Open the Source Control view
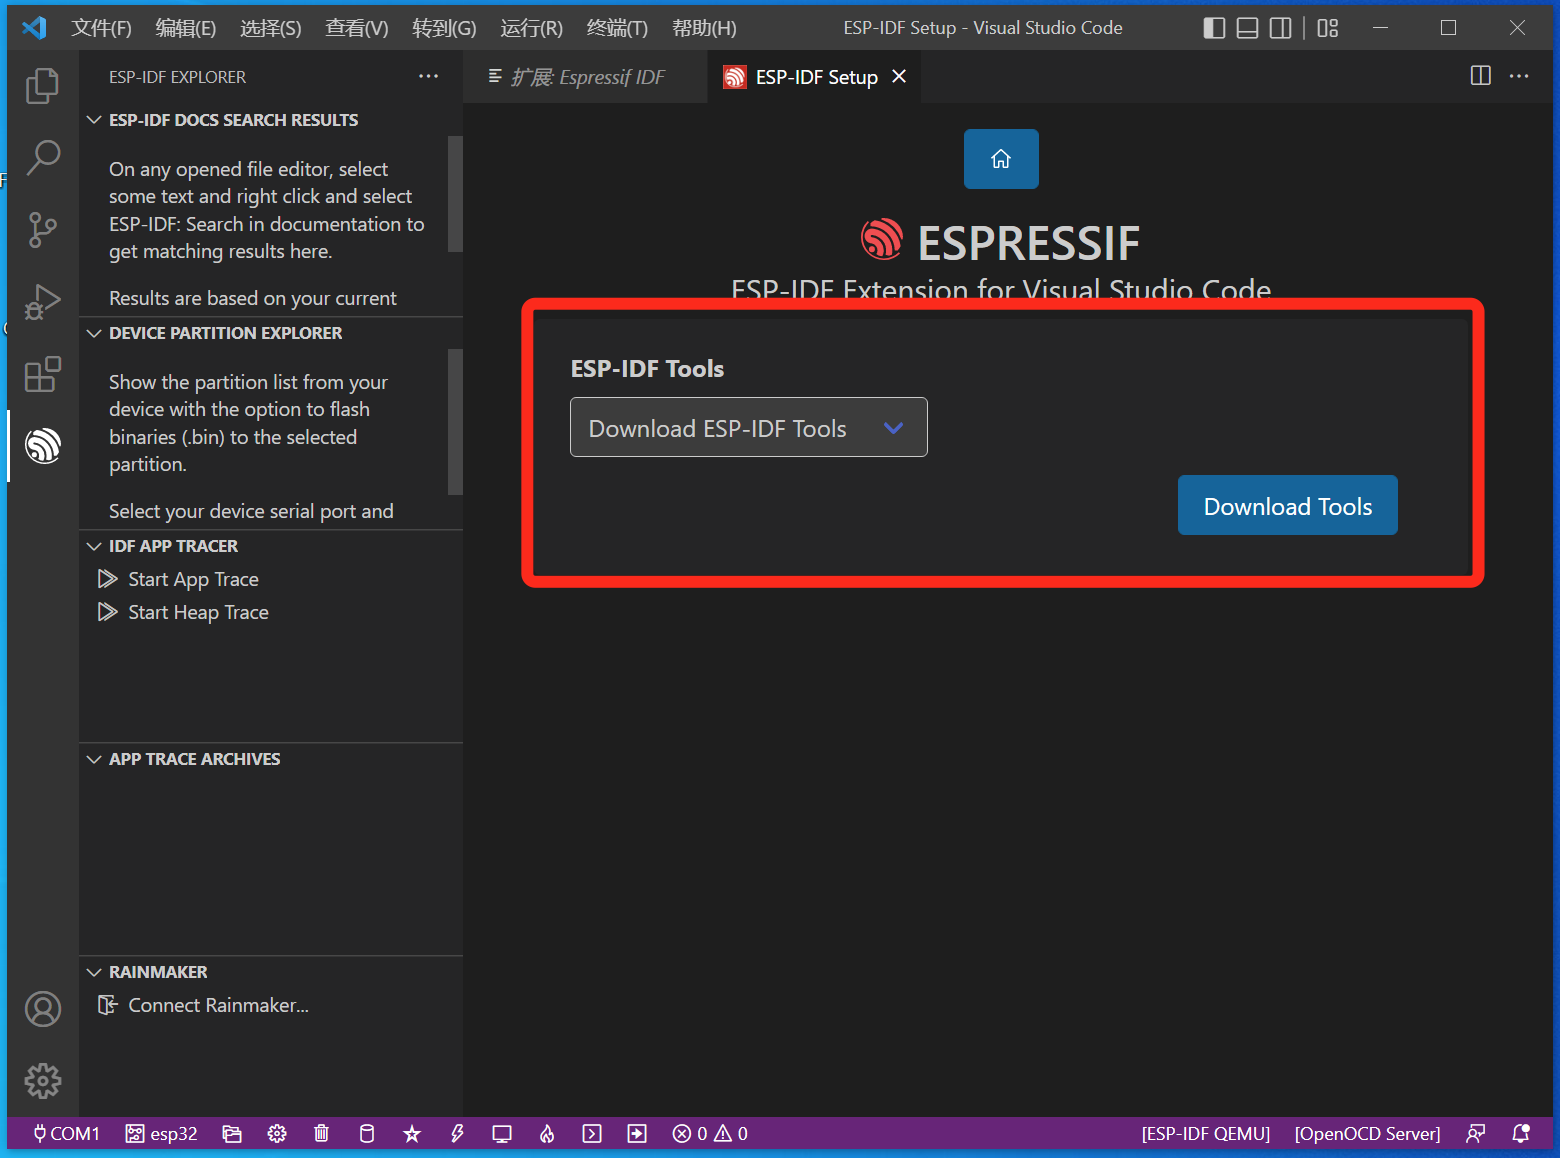Image resolution: width=1560 pixels, height=1158 pixels. [x=43, y=229]
